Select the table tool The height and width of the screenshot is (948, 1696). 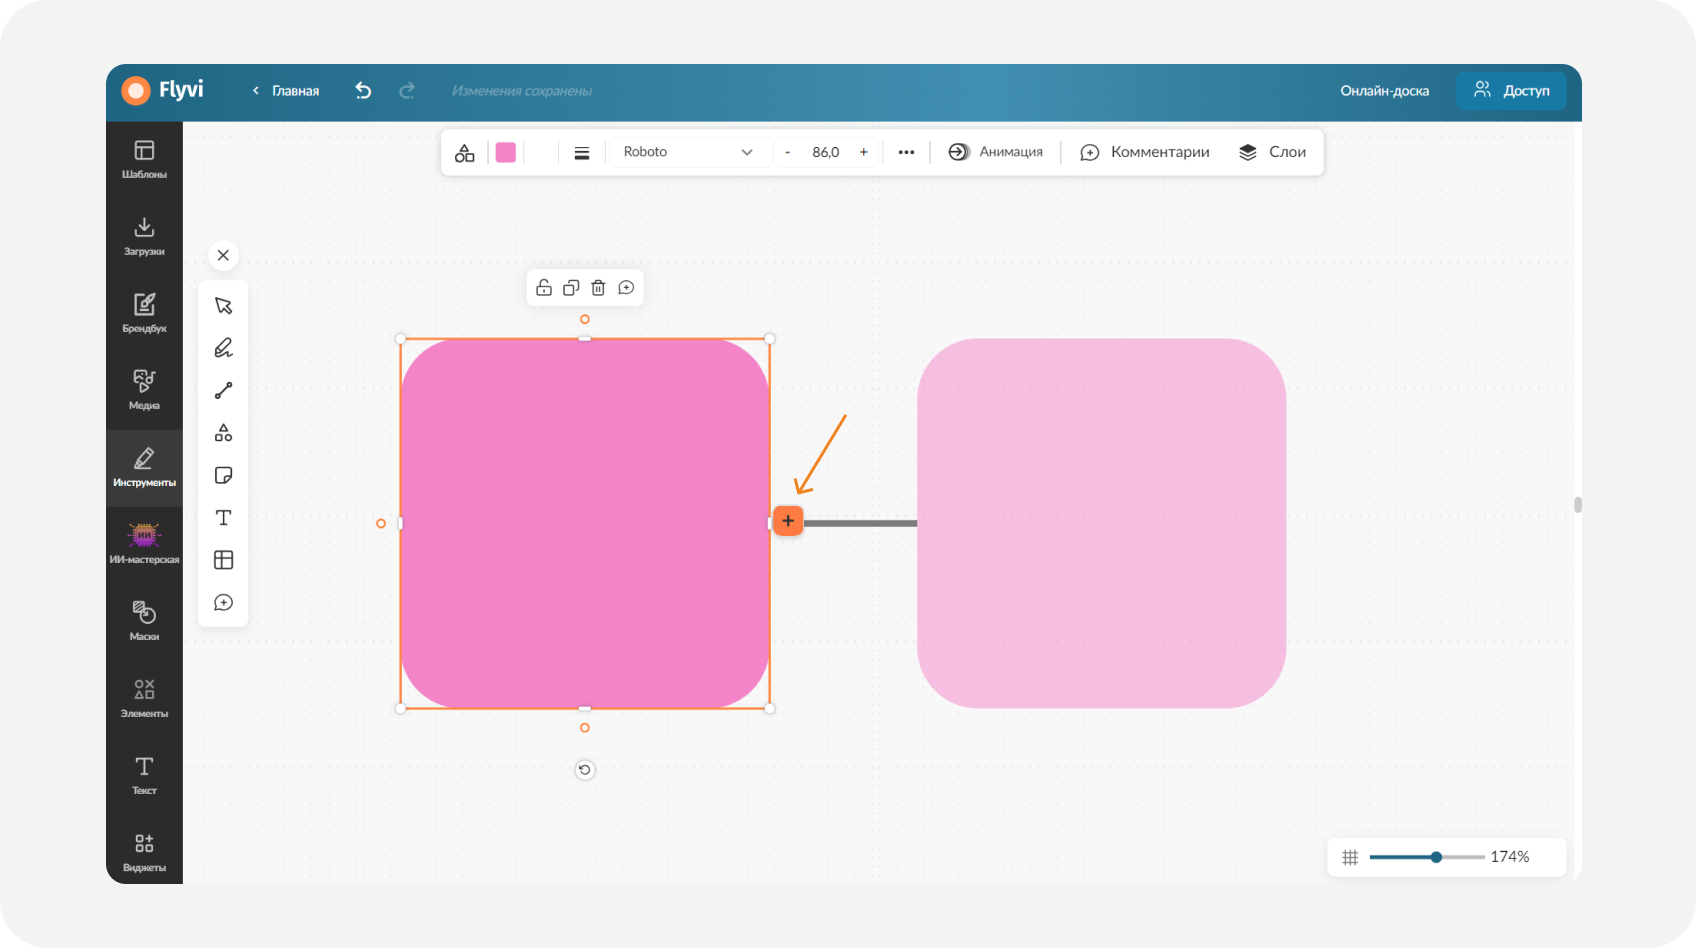pyautogui.click(x=223, y=560)
